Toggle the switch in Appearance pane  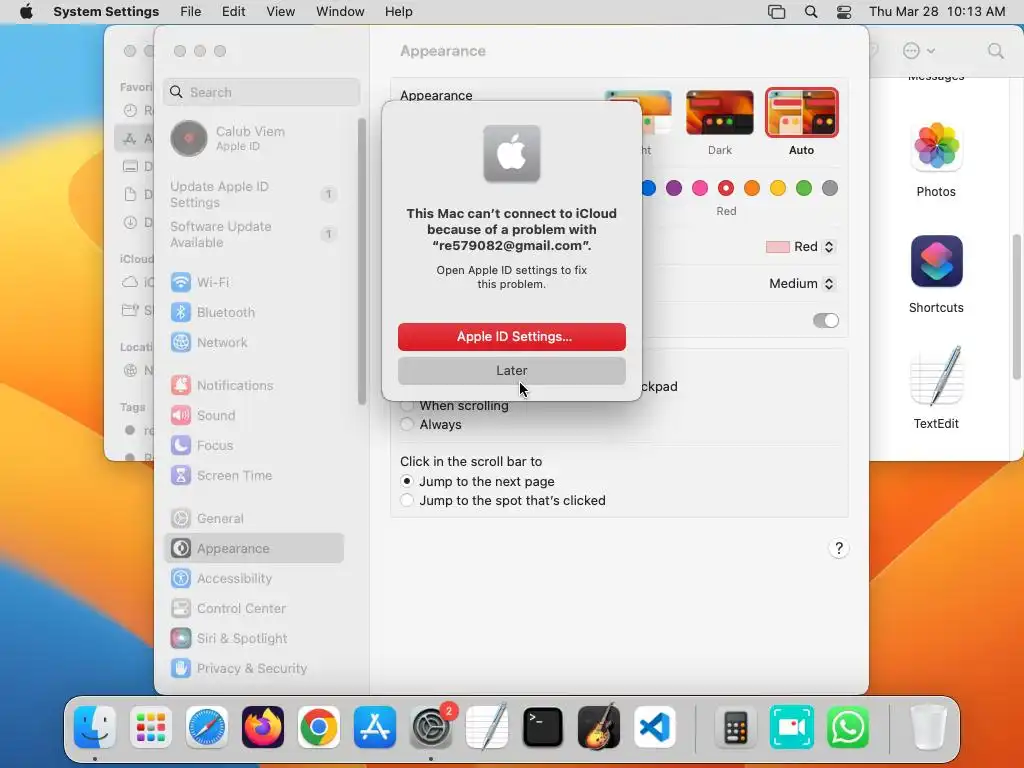pos(825,320)
